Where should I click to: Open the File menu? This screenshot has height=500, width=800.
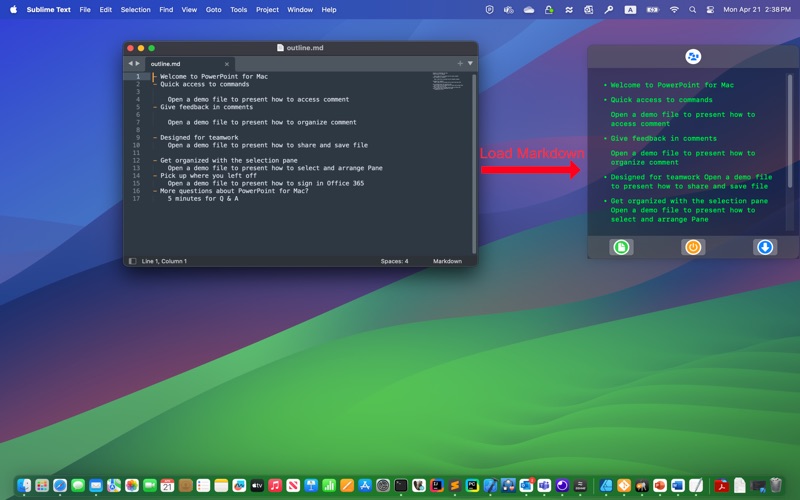[85, 10]
